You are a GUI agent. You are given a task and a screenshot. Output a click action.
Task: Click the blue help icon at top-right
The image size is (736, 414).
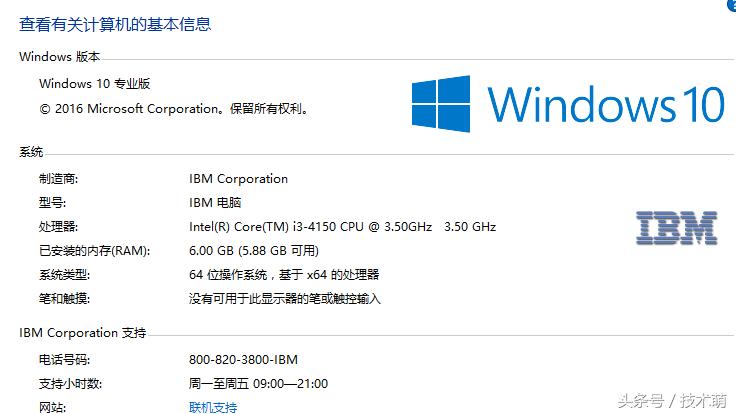[731, 5]
